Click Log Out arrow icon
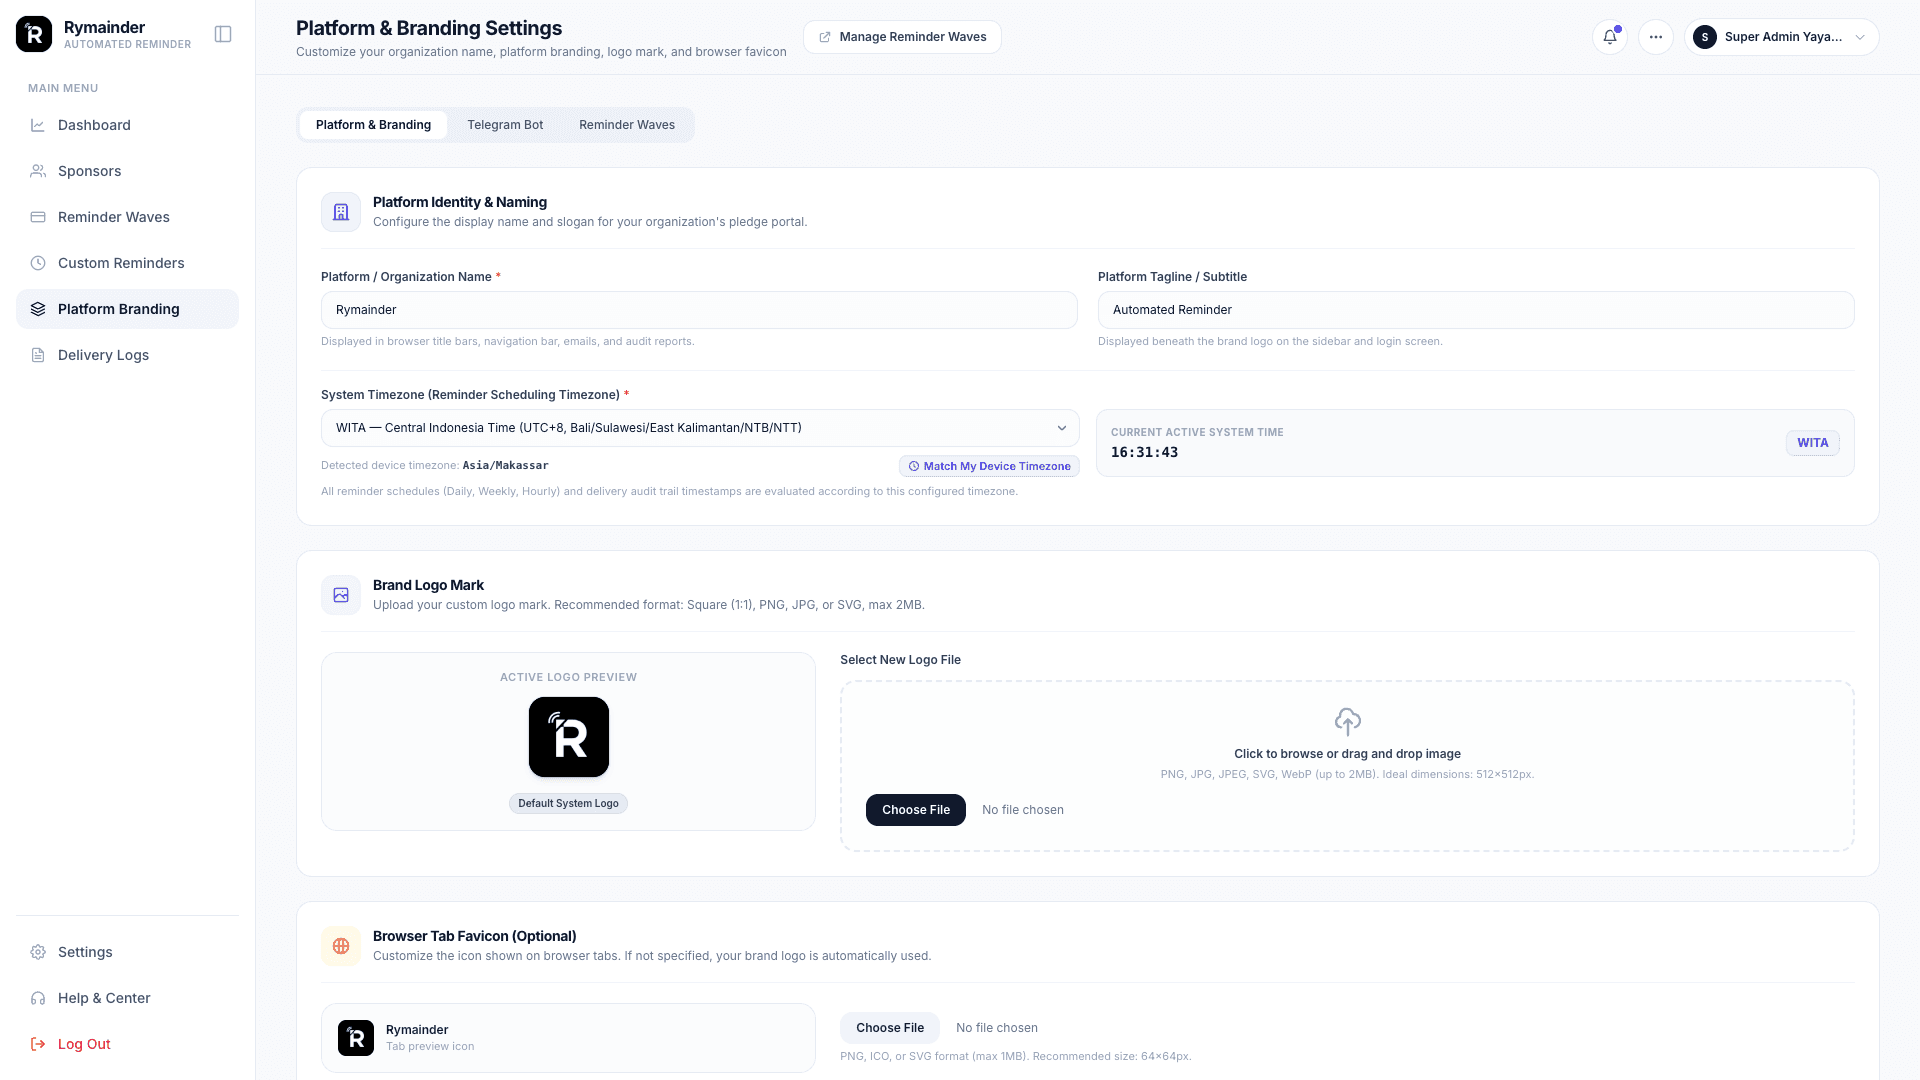 (38, 1044)
